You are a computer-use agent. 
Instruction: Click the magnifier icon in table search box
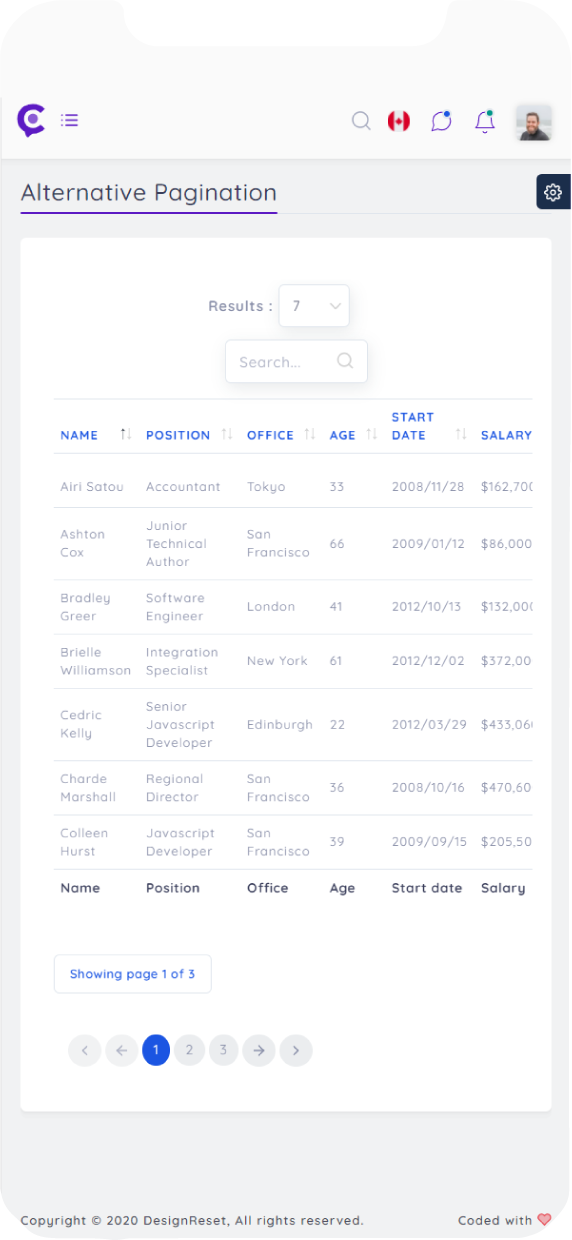pos(345,361)
